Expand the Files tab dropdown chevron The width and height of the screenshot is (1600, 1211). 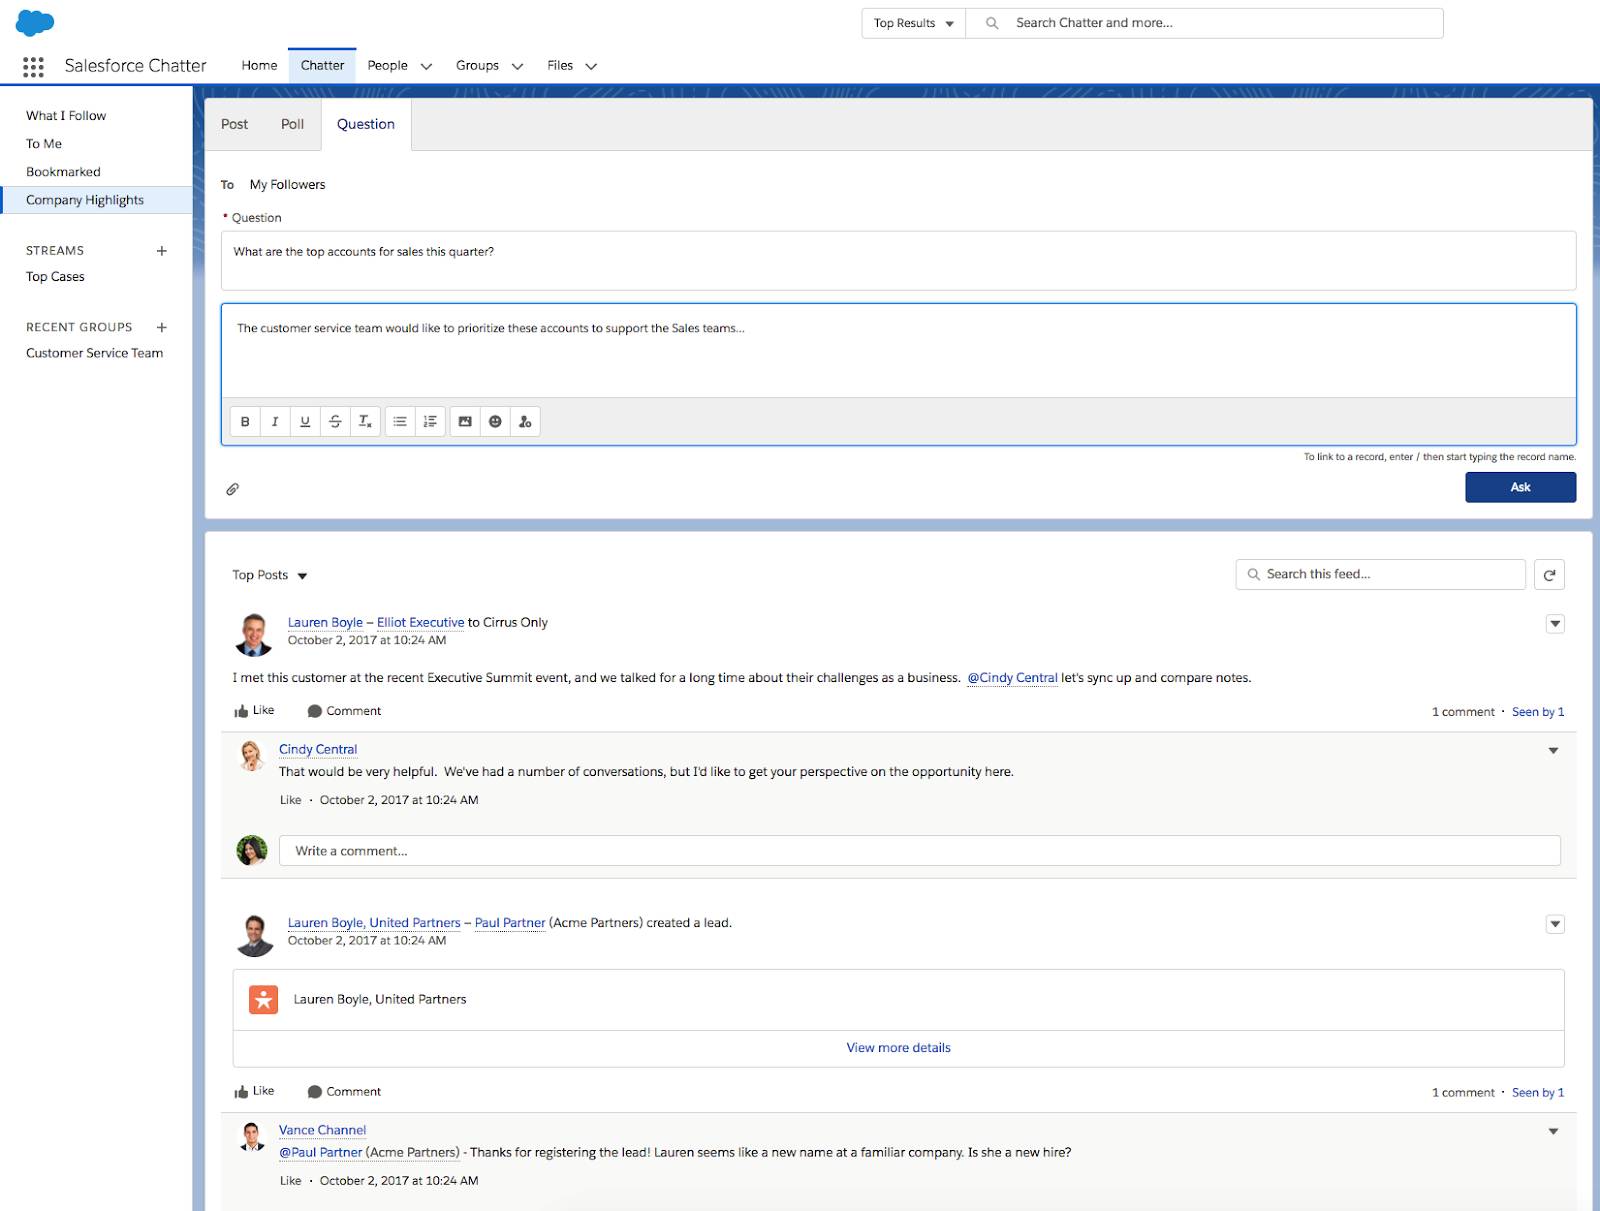[x=591, y=67]
